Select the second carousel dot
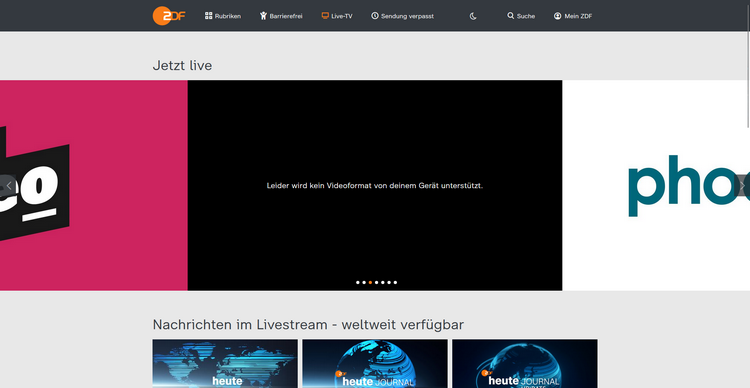This screenshot has width=750, height=388. coord(364,282)
